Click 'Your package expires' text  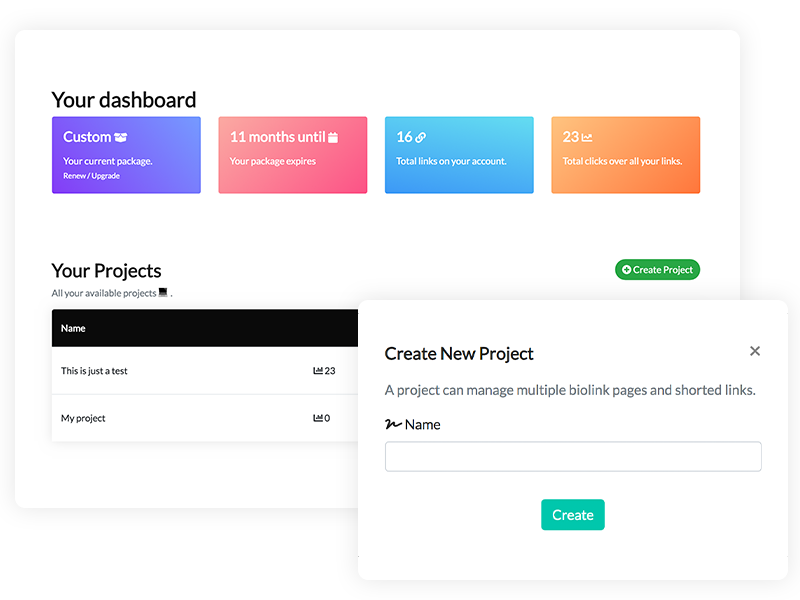coord(272,161)
